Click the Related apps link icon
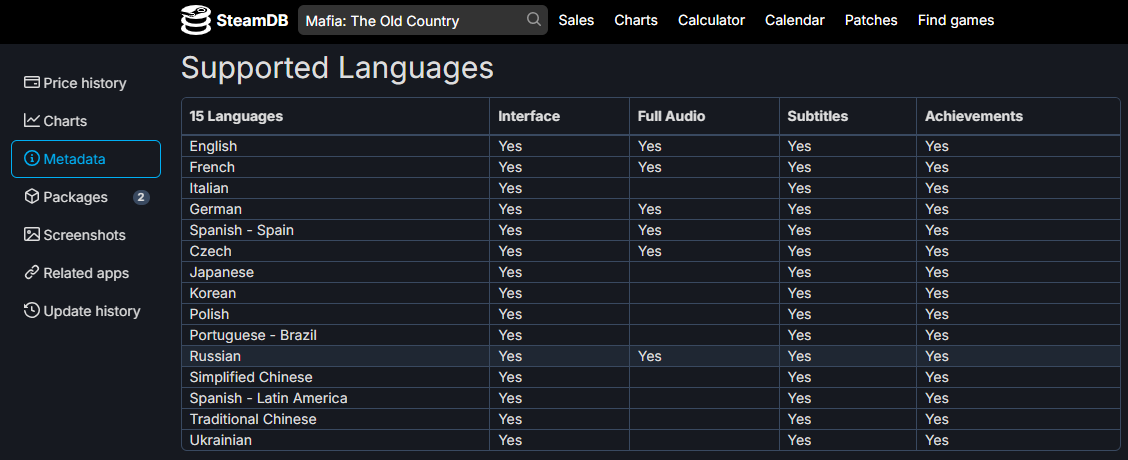The height and width of the screenshot is (460, 1128). tap(32, 273)
